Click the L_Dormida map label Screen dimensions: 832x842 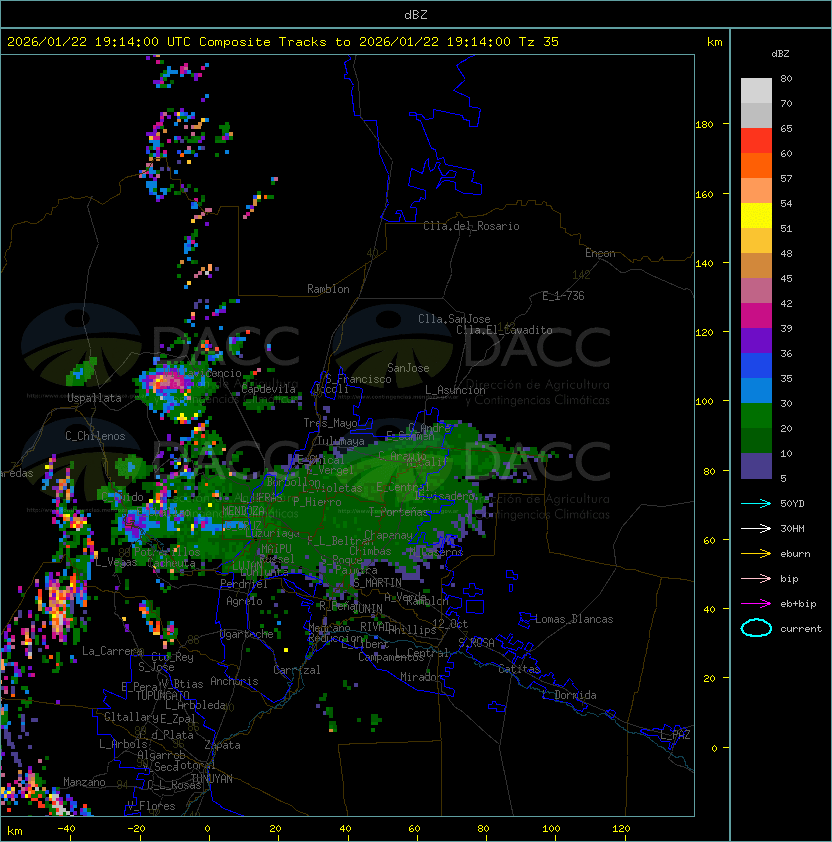[x=569, y=695]
